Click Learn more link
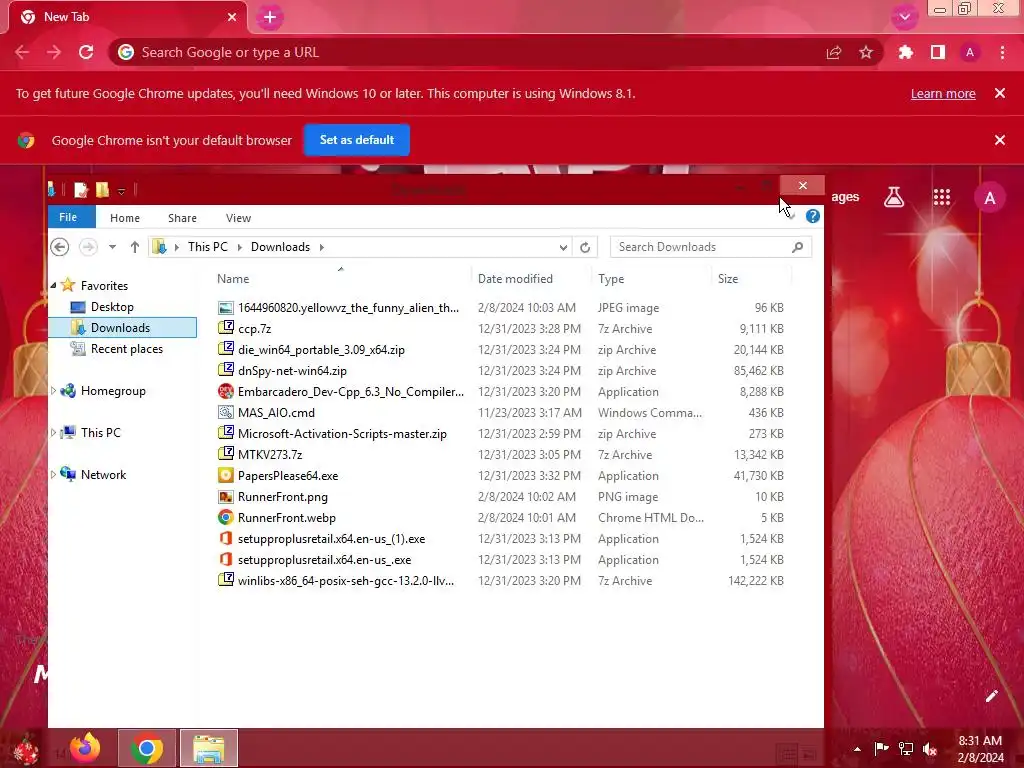1024x768 pixels. click(x=943, y=93)
